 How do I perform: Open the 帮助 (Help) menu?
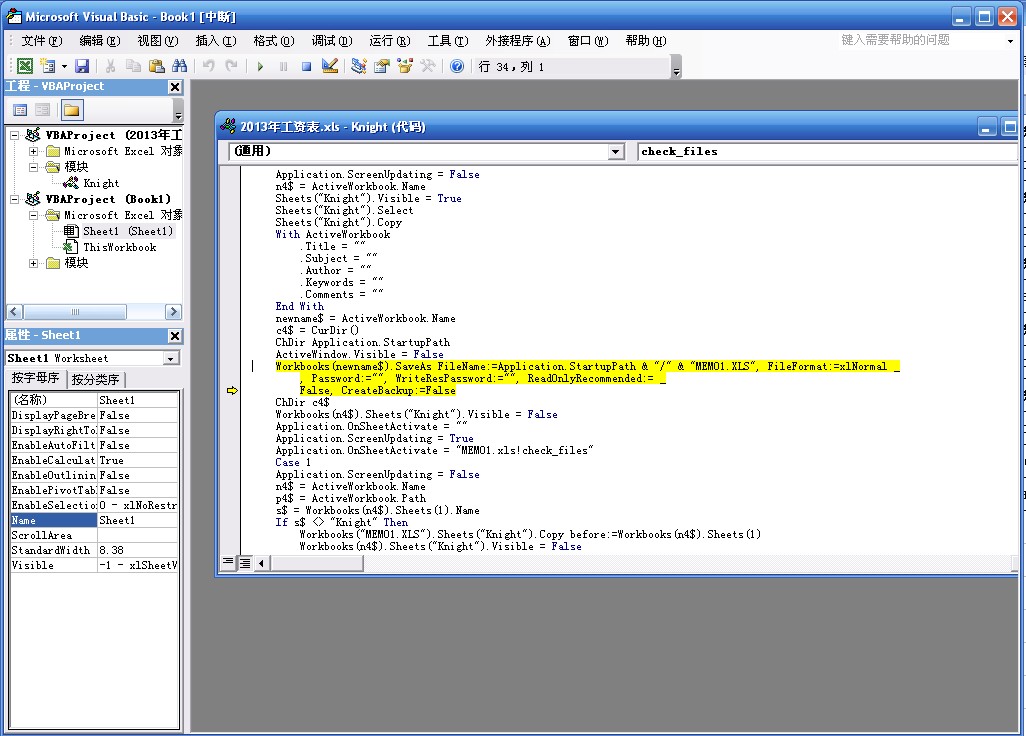click(646, 41)
